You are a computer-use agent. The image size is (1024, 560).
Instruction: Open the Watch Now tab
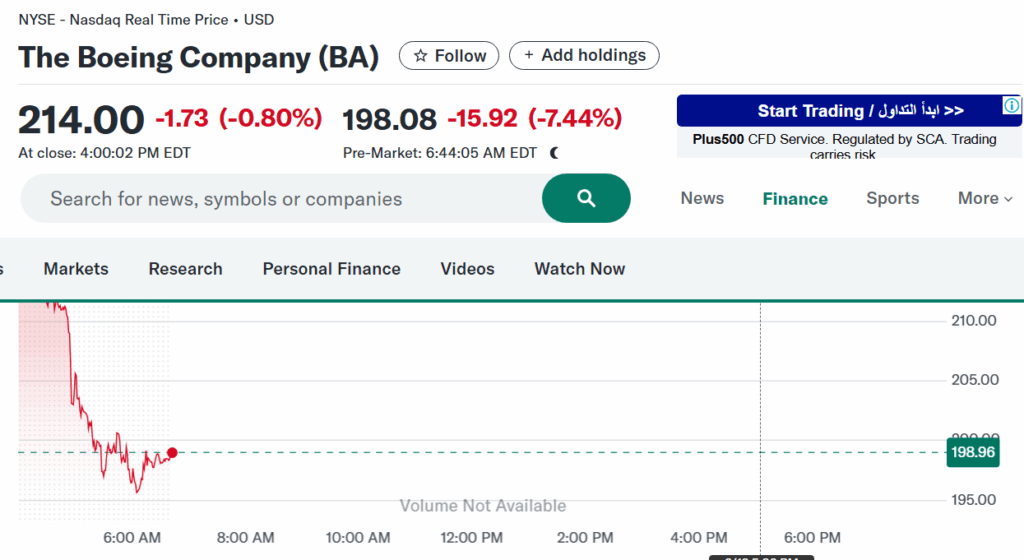pos(580,269)
